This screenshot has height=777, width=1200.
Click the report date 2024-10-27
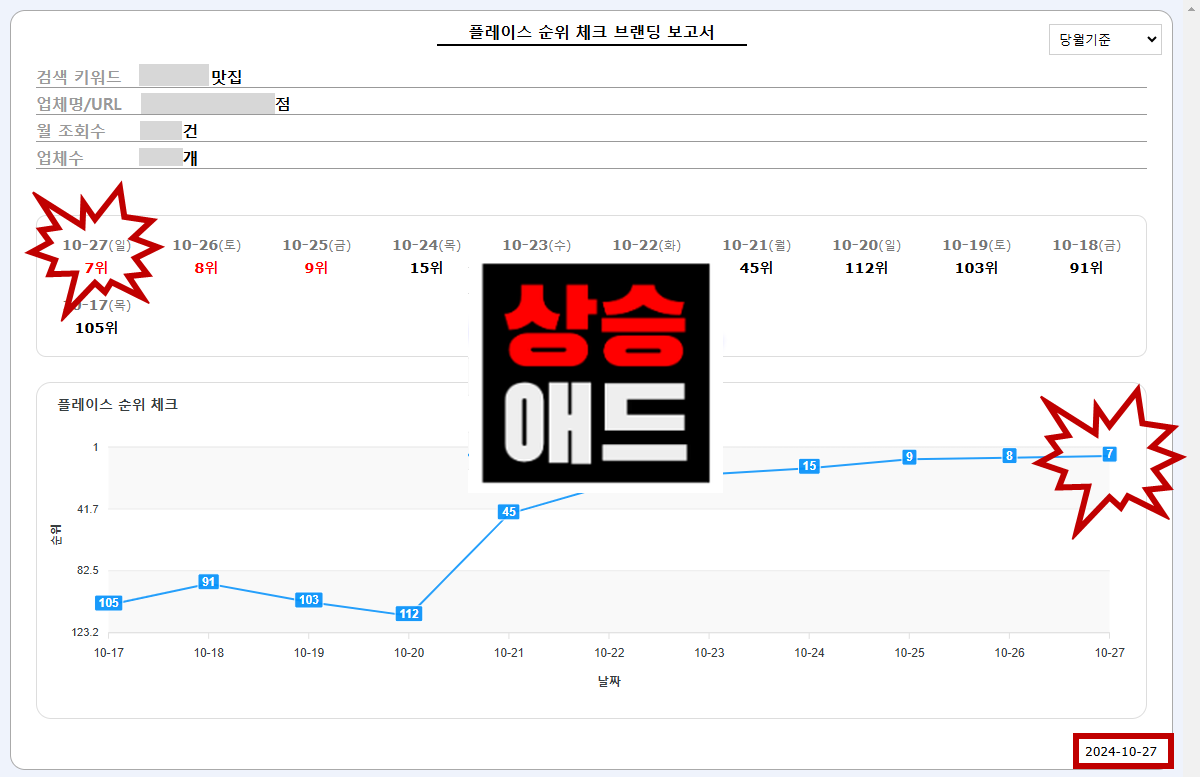tap(1120, 750)
